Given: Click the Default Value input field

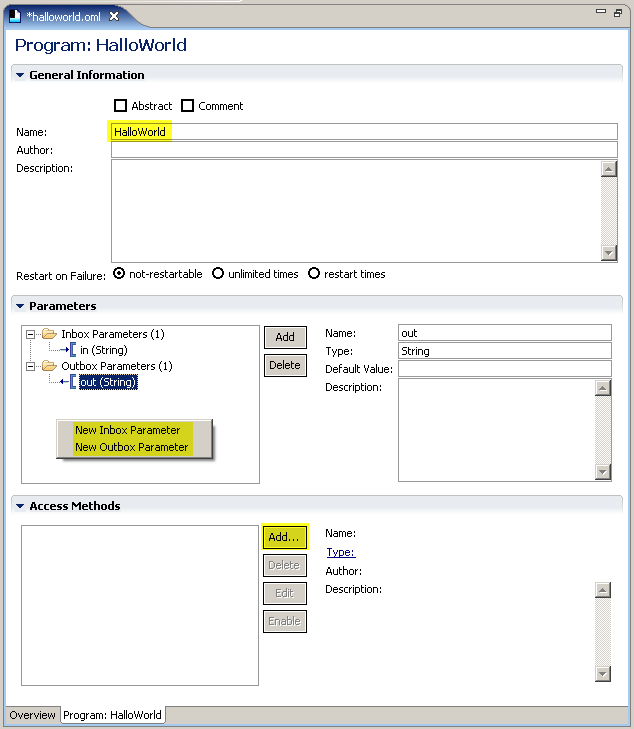Looking at the screenshot, I should coord(505,369).
